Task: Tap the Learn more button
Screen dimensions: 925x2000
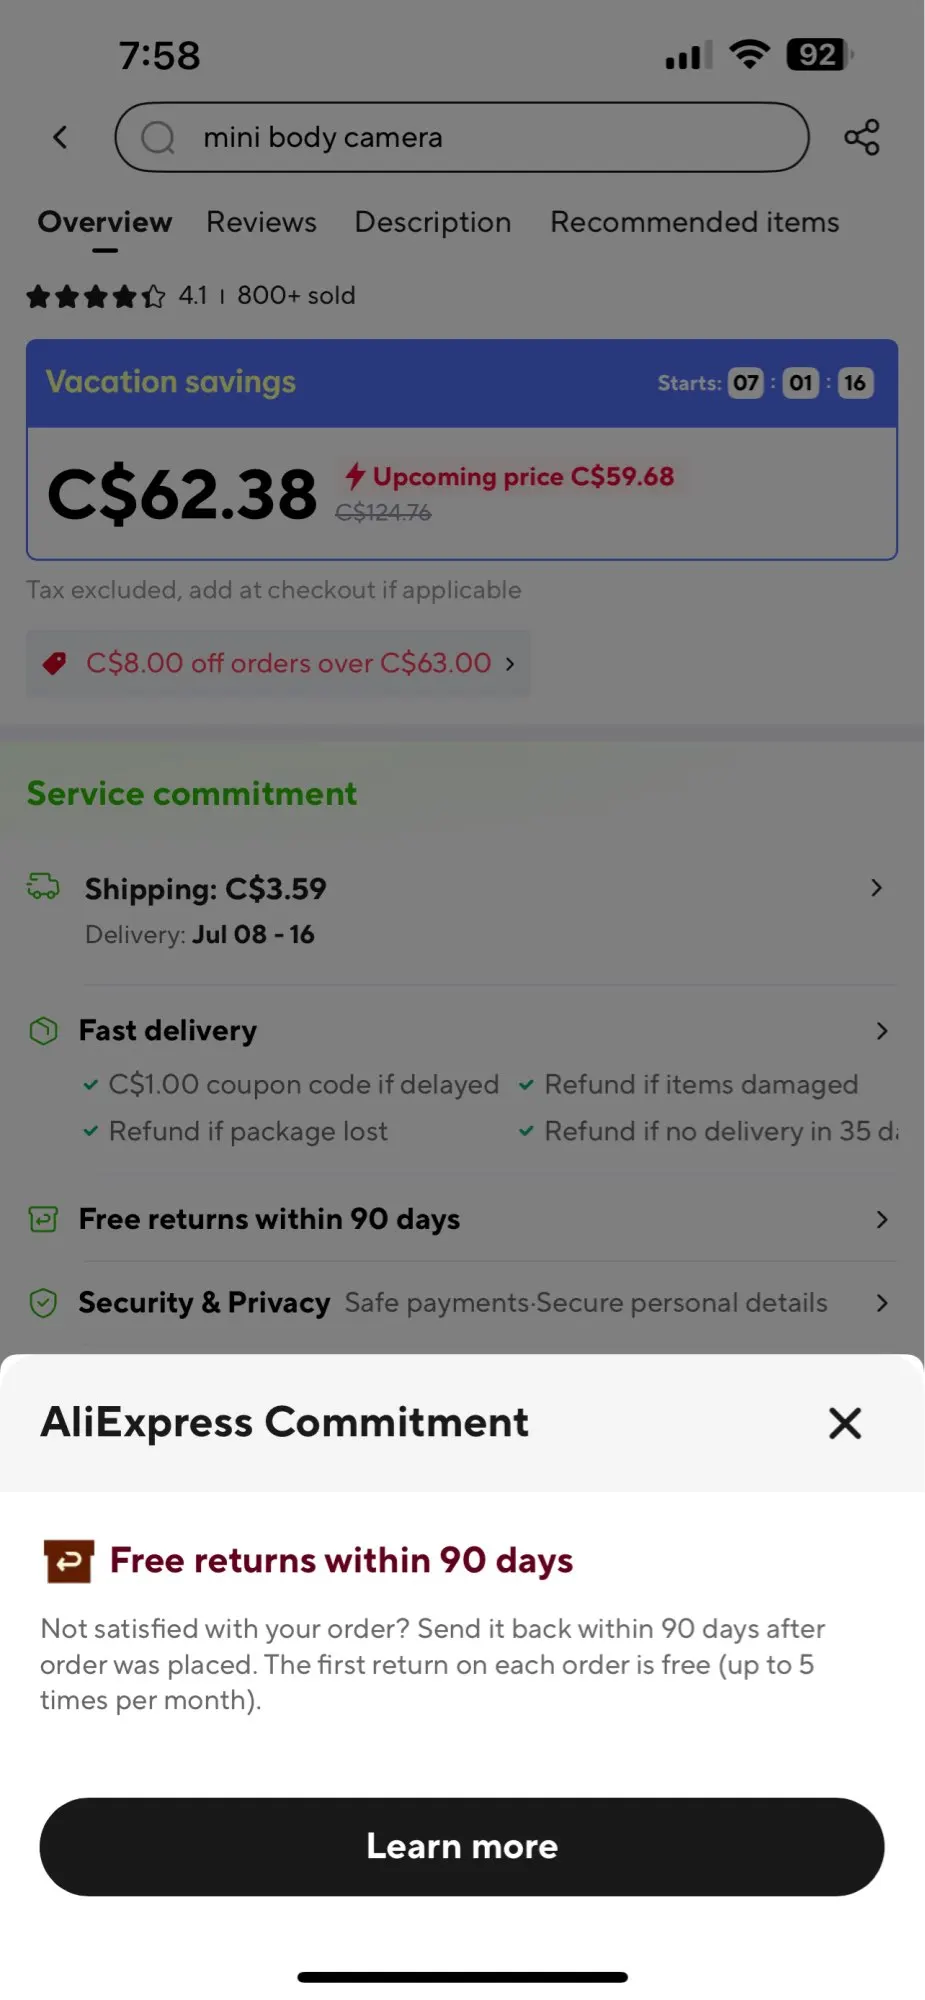Action: pos(462,1846)
